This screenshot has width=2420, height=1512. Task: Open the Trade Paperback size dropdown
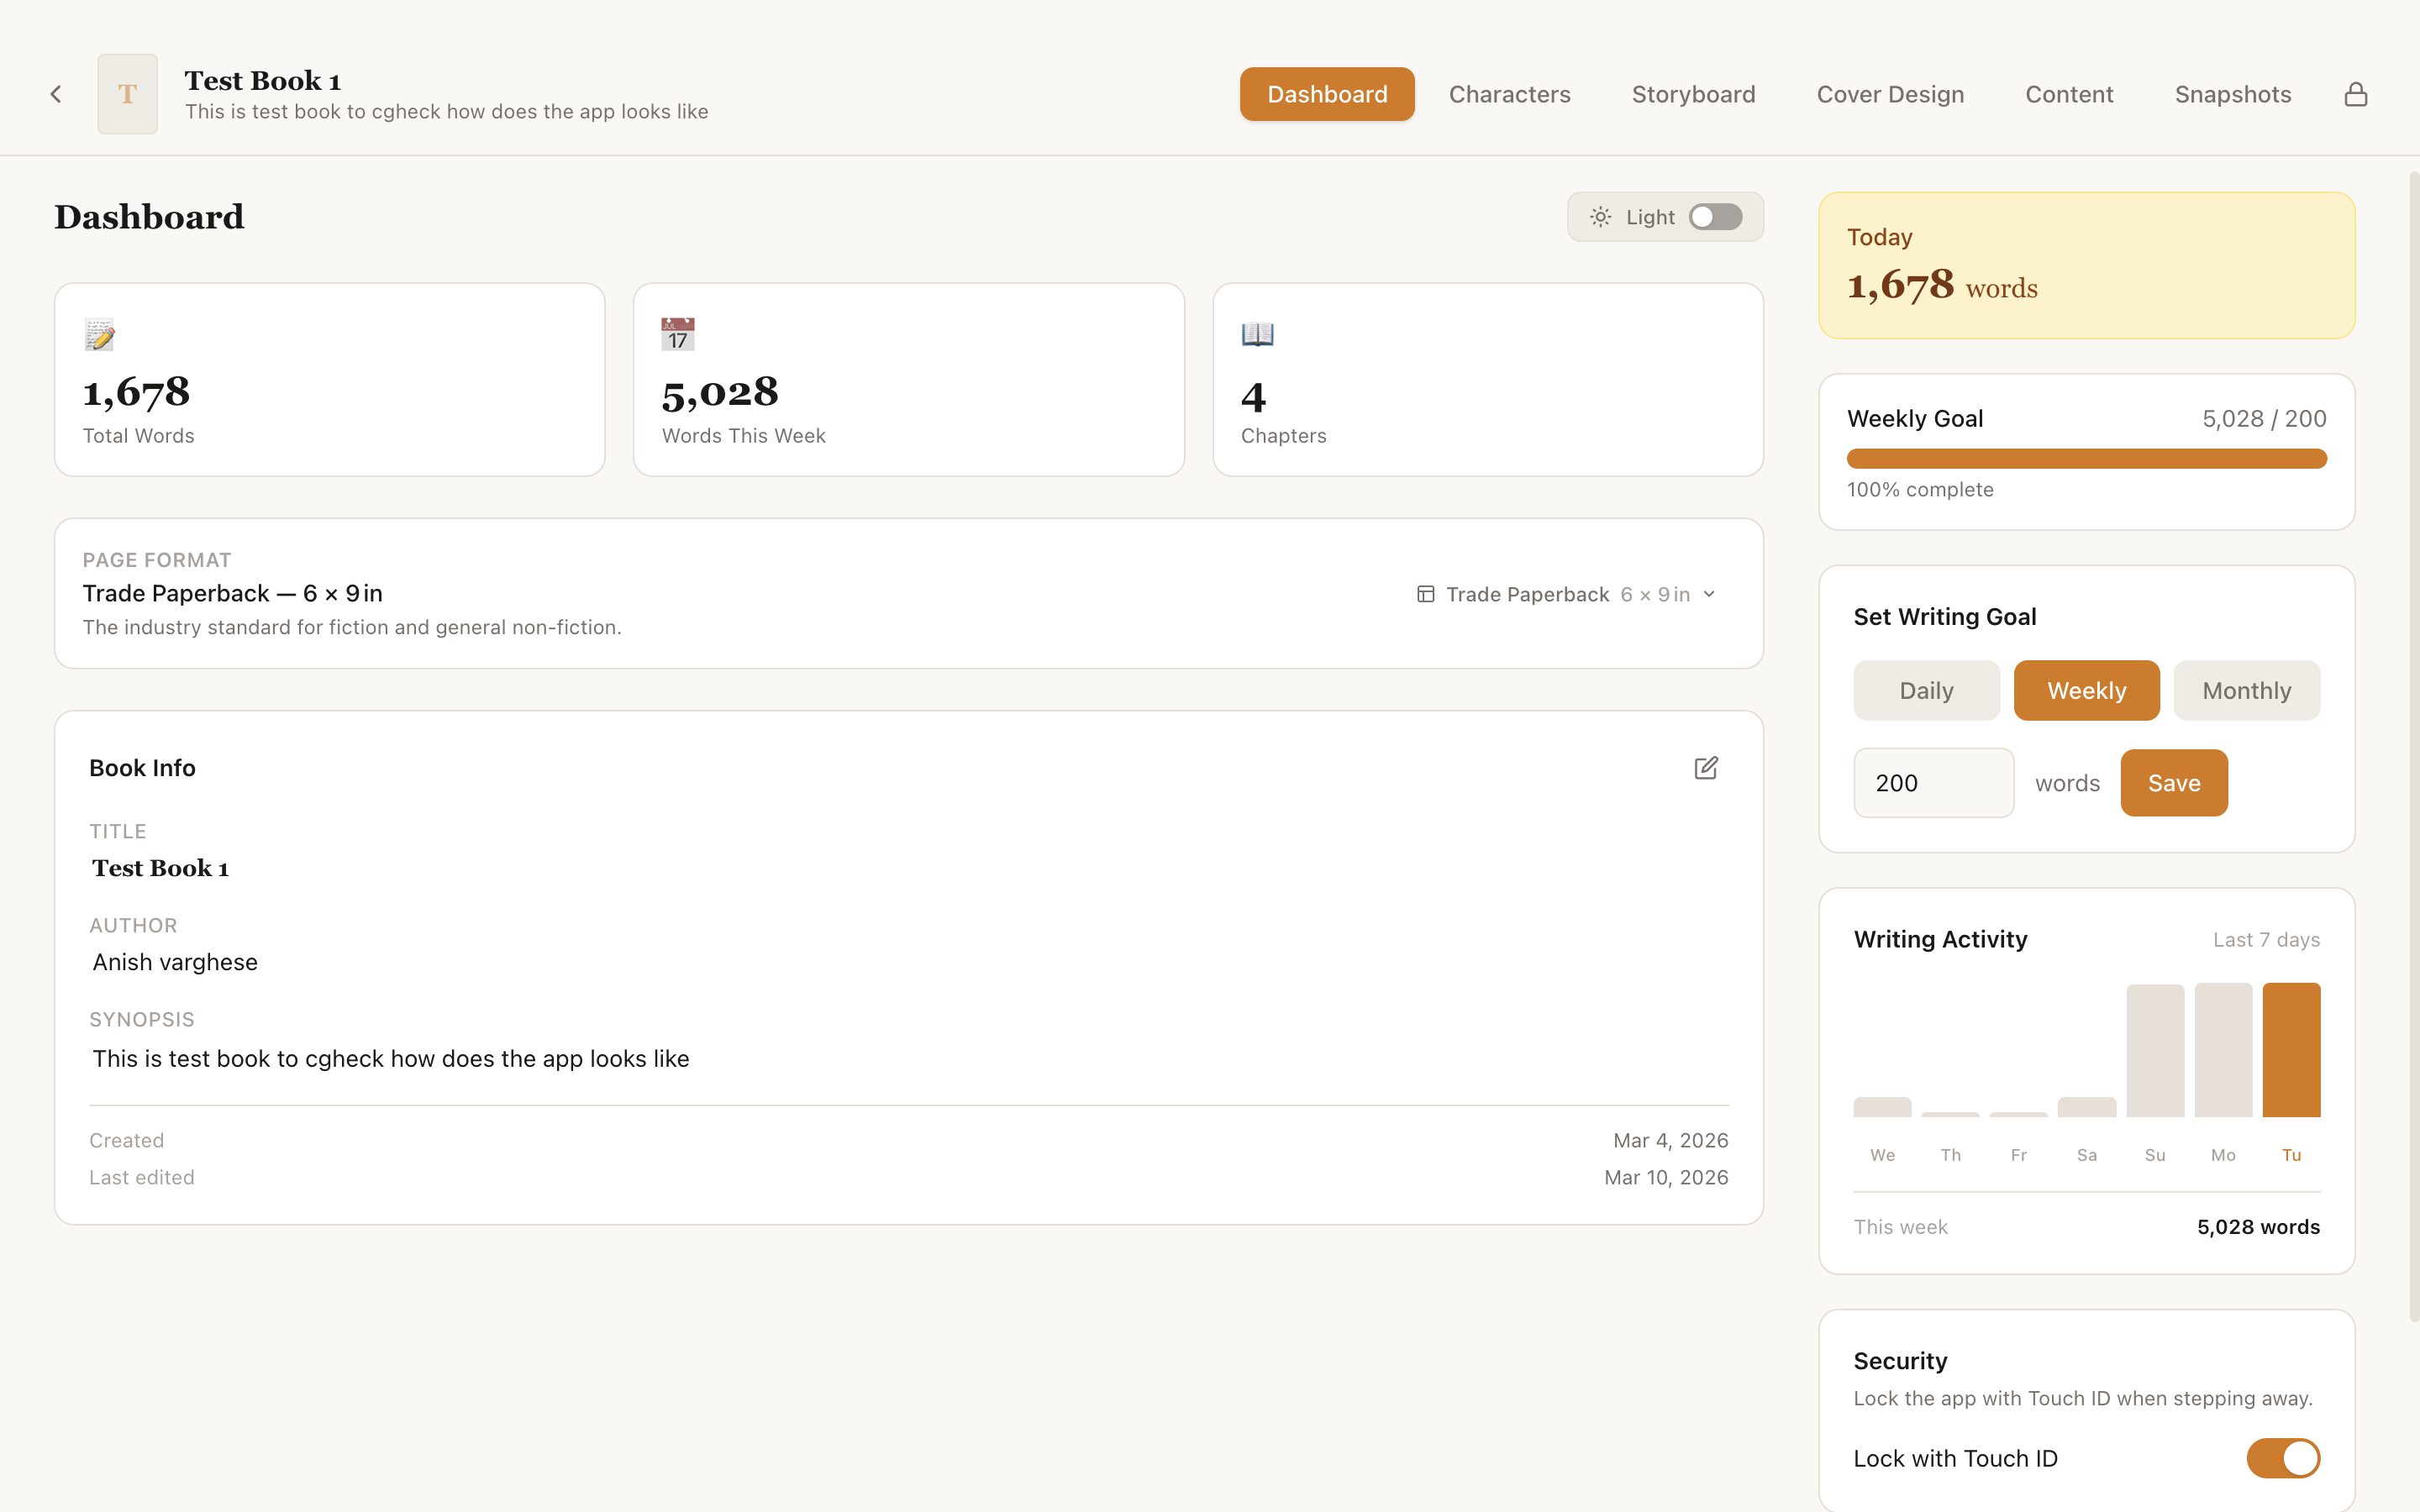coord(1708,593)
